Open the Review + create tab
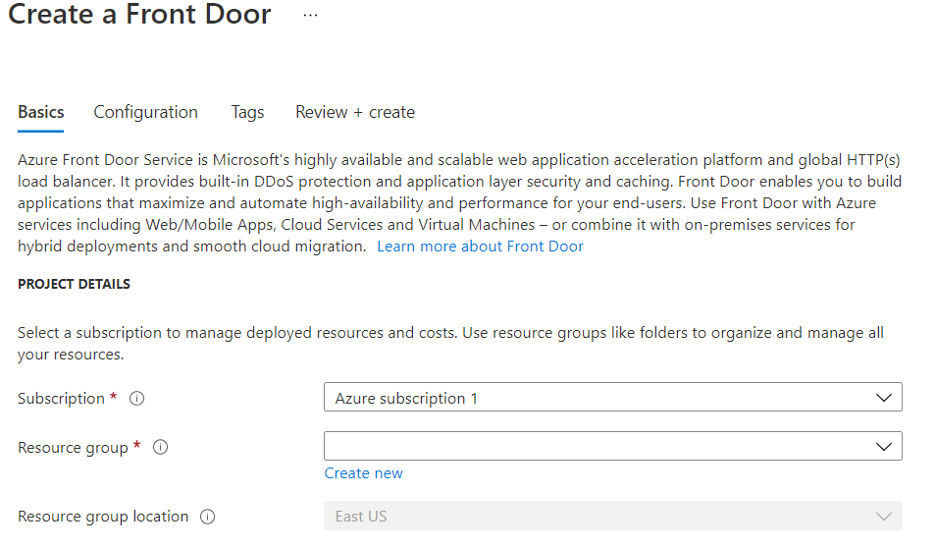This screenshot has width=936, height=550. (x=355, y=112)
